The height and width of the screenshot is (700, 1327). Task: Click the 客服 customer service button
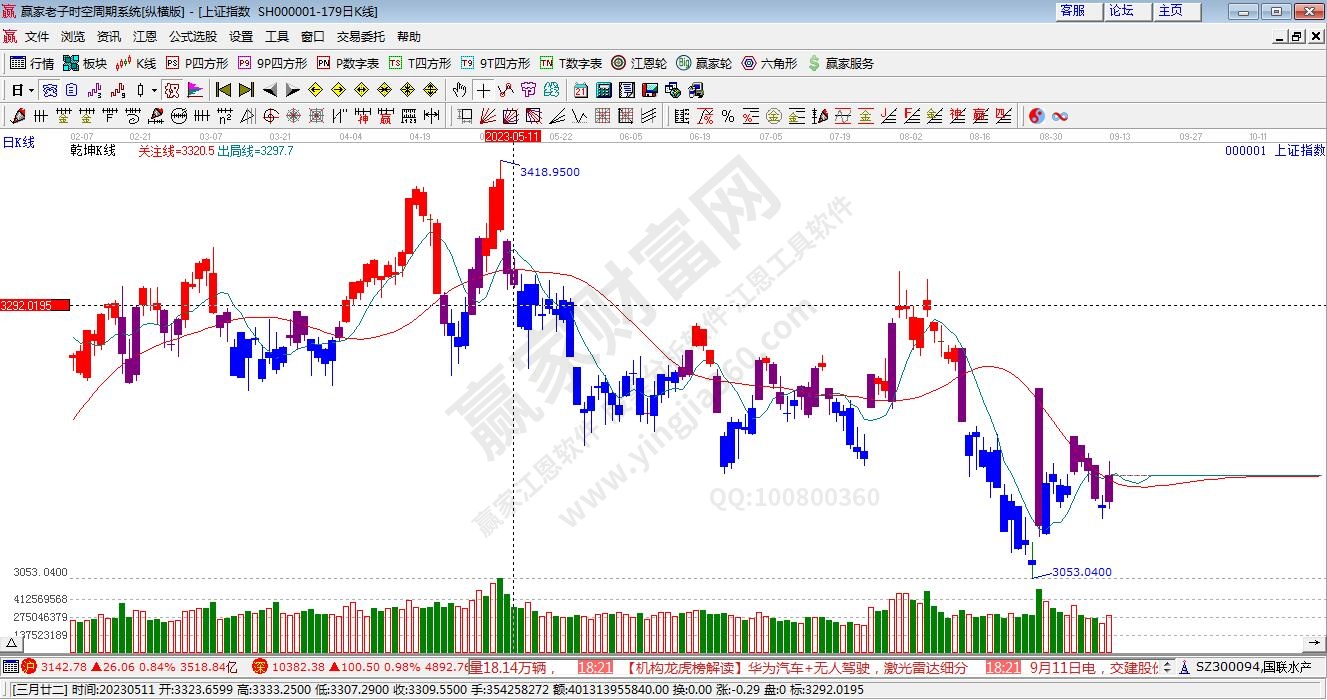pyautogui.click(x=1073, y=11)
